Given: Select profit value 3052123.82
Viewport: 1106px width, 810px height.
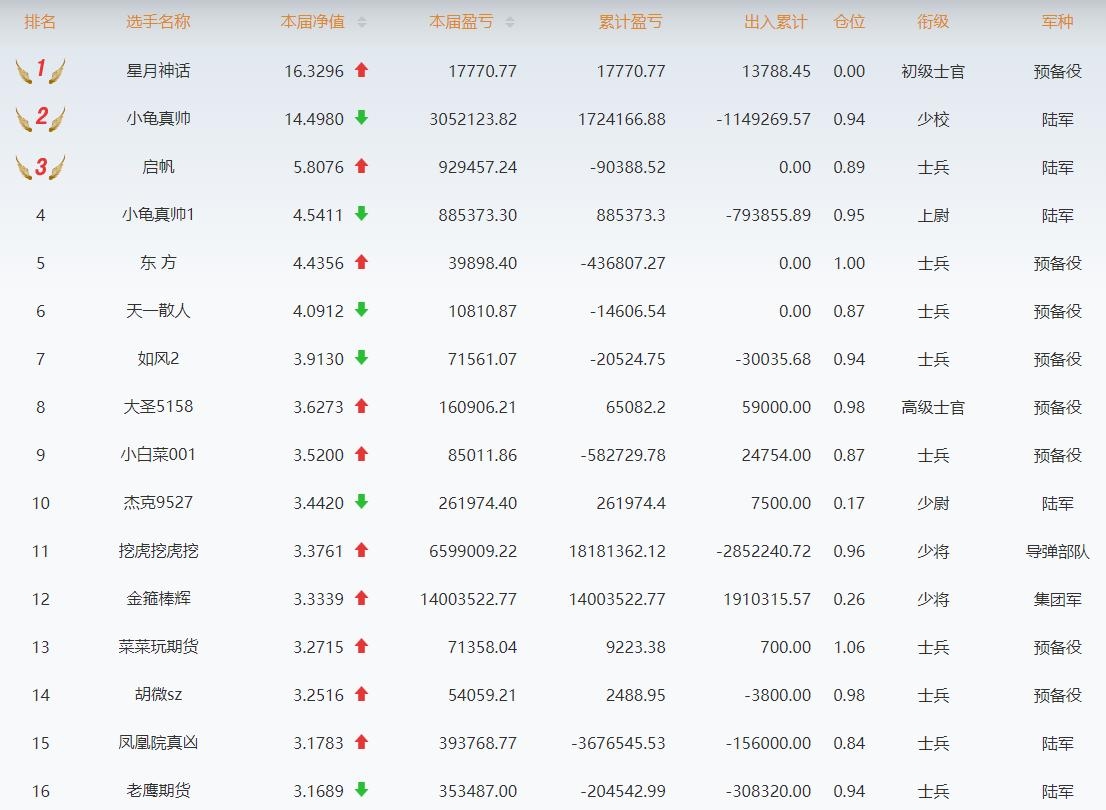Looking at the screenshot, I should point(473,119).
